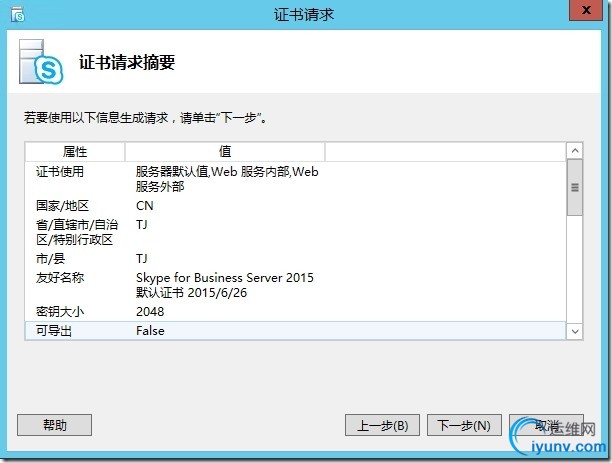Click the 下一步(N) button

464,425
